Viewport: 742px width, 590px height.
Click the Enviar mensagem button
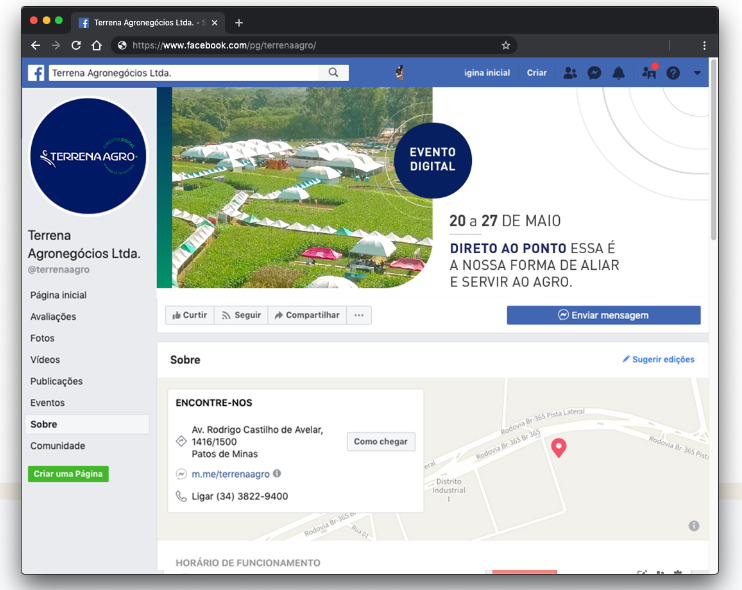tap(603, 315)
